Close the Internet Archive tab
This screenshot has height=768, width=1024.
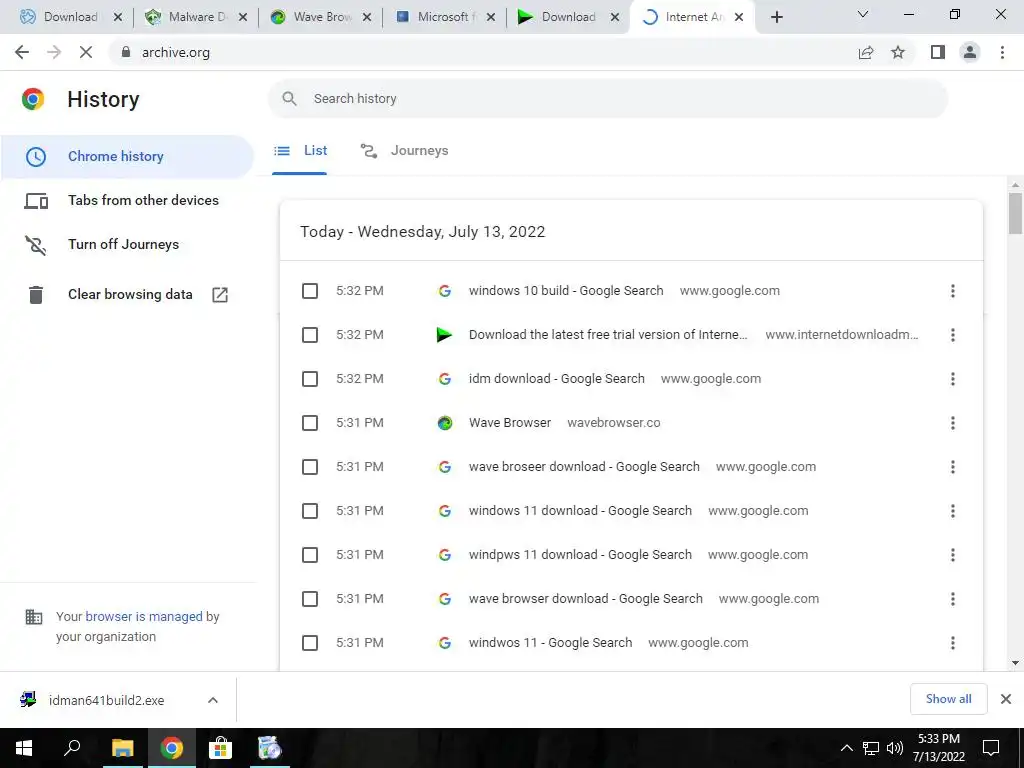point(739,17)
